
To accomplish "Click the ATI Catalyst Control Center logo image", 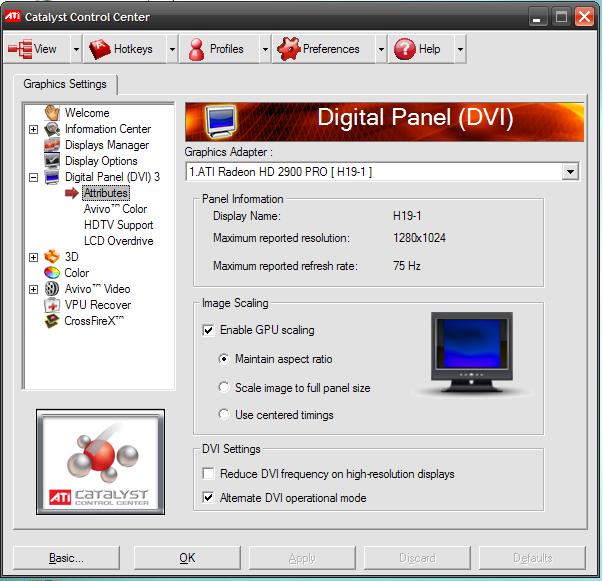I will pyautogui.click(x=100, y=462).
